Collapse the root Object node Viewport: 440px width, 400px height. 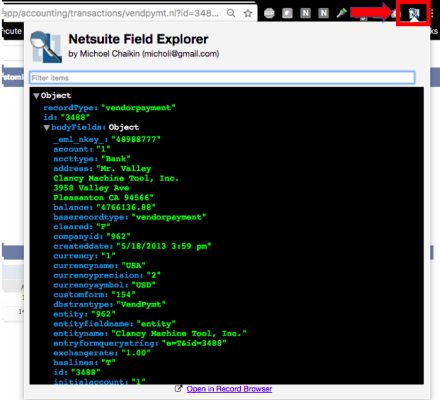pyautogui.click(x=36, y=96)
